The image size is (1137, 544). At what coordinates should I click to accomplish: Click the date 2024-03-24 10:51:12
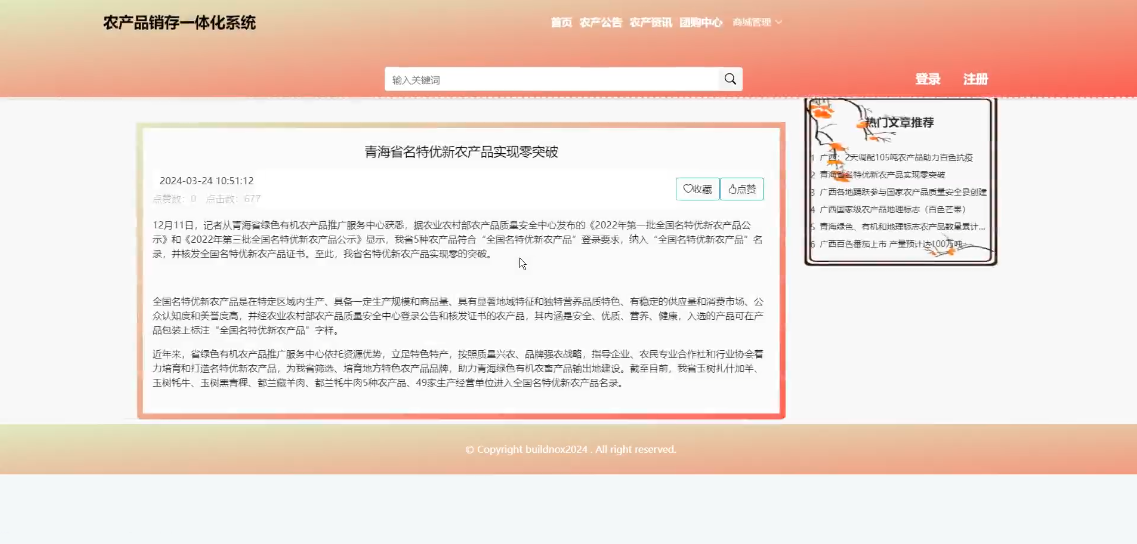(x=207, y=181)
